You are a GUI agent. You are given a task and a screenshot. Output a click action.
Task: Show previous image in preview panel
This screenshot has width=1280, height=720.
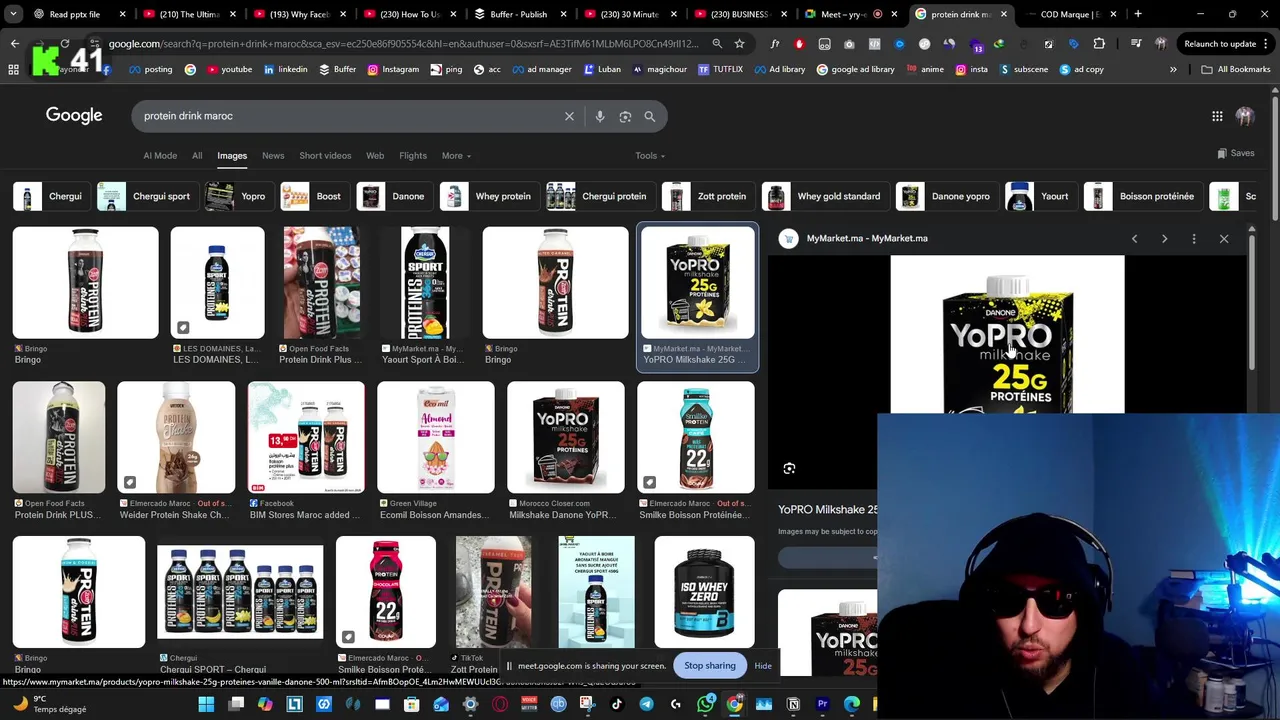pos(1134,239)
